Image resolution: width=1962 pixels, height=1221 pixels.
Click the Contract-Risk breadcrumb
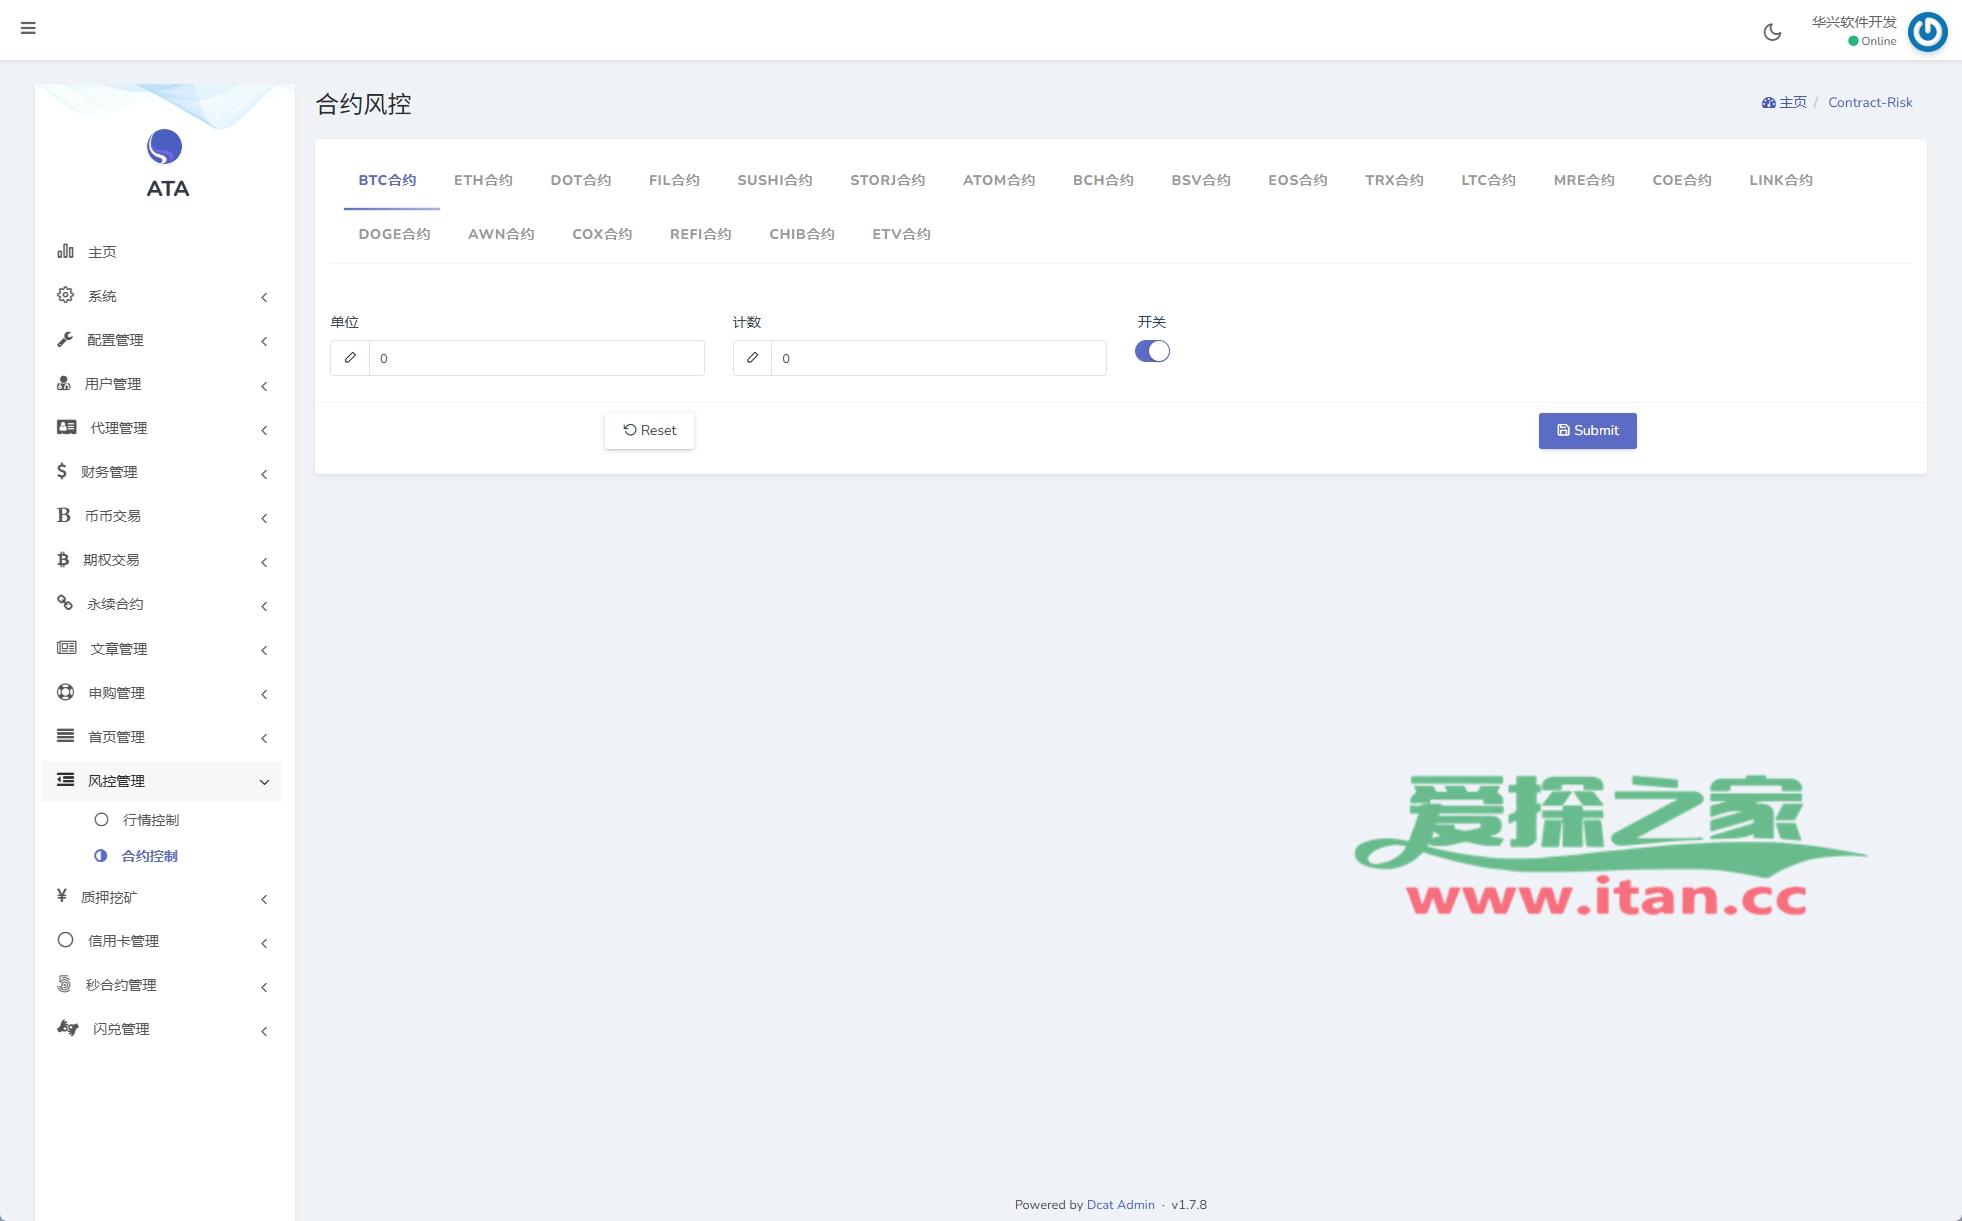pyautogui.click(x=1870, y=102)
